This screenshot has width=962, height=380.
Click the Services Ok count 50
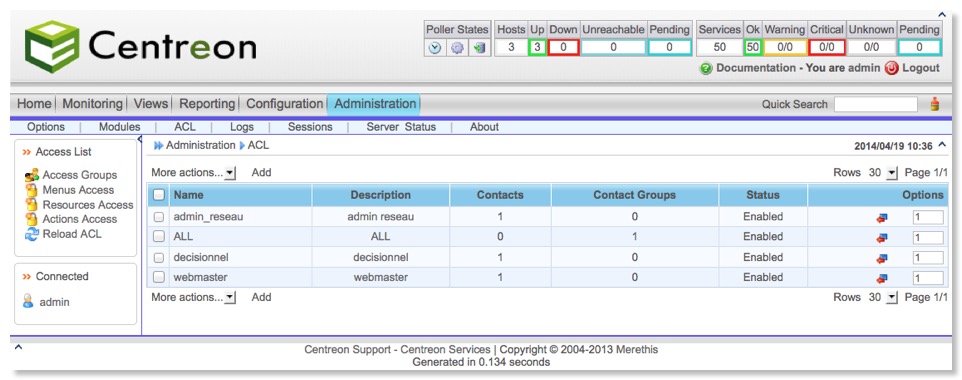[753, 48]
